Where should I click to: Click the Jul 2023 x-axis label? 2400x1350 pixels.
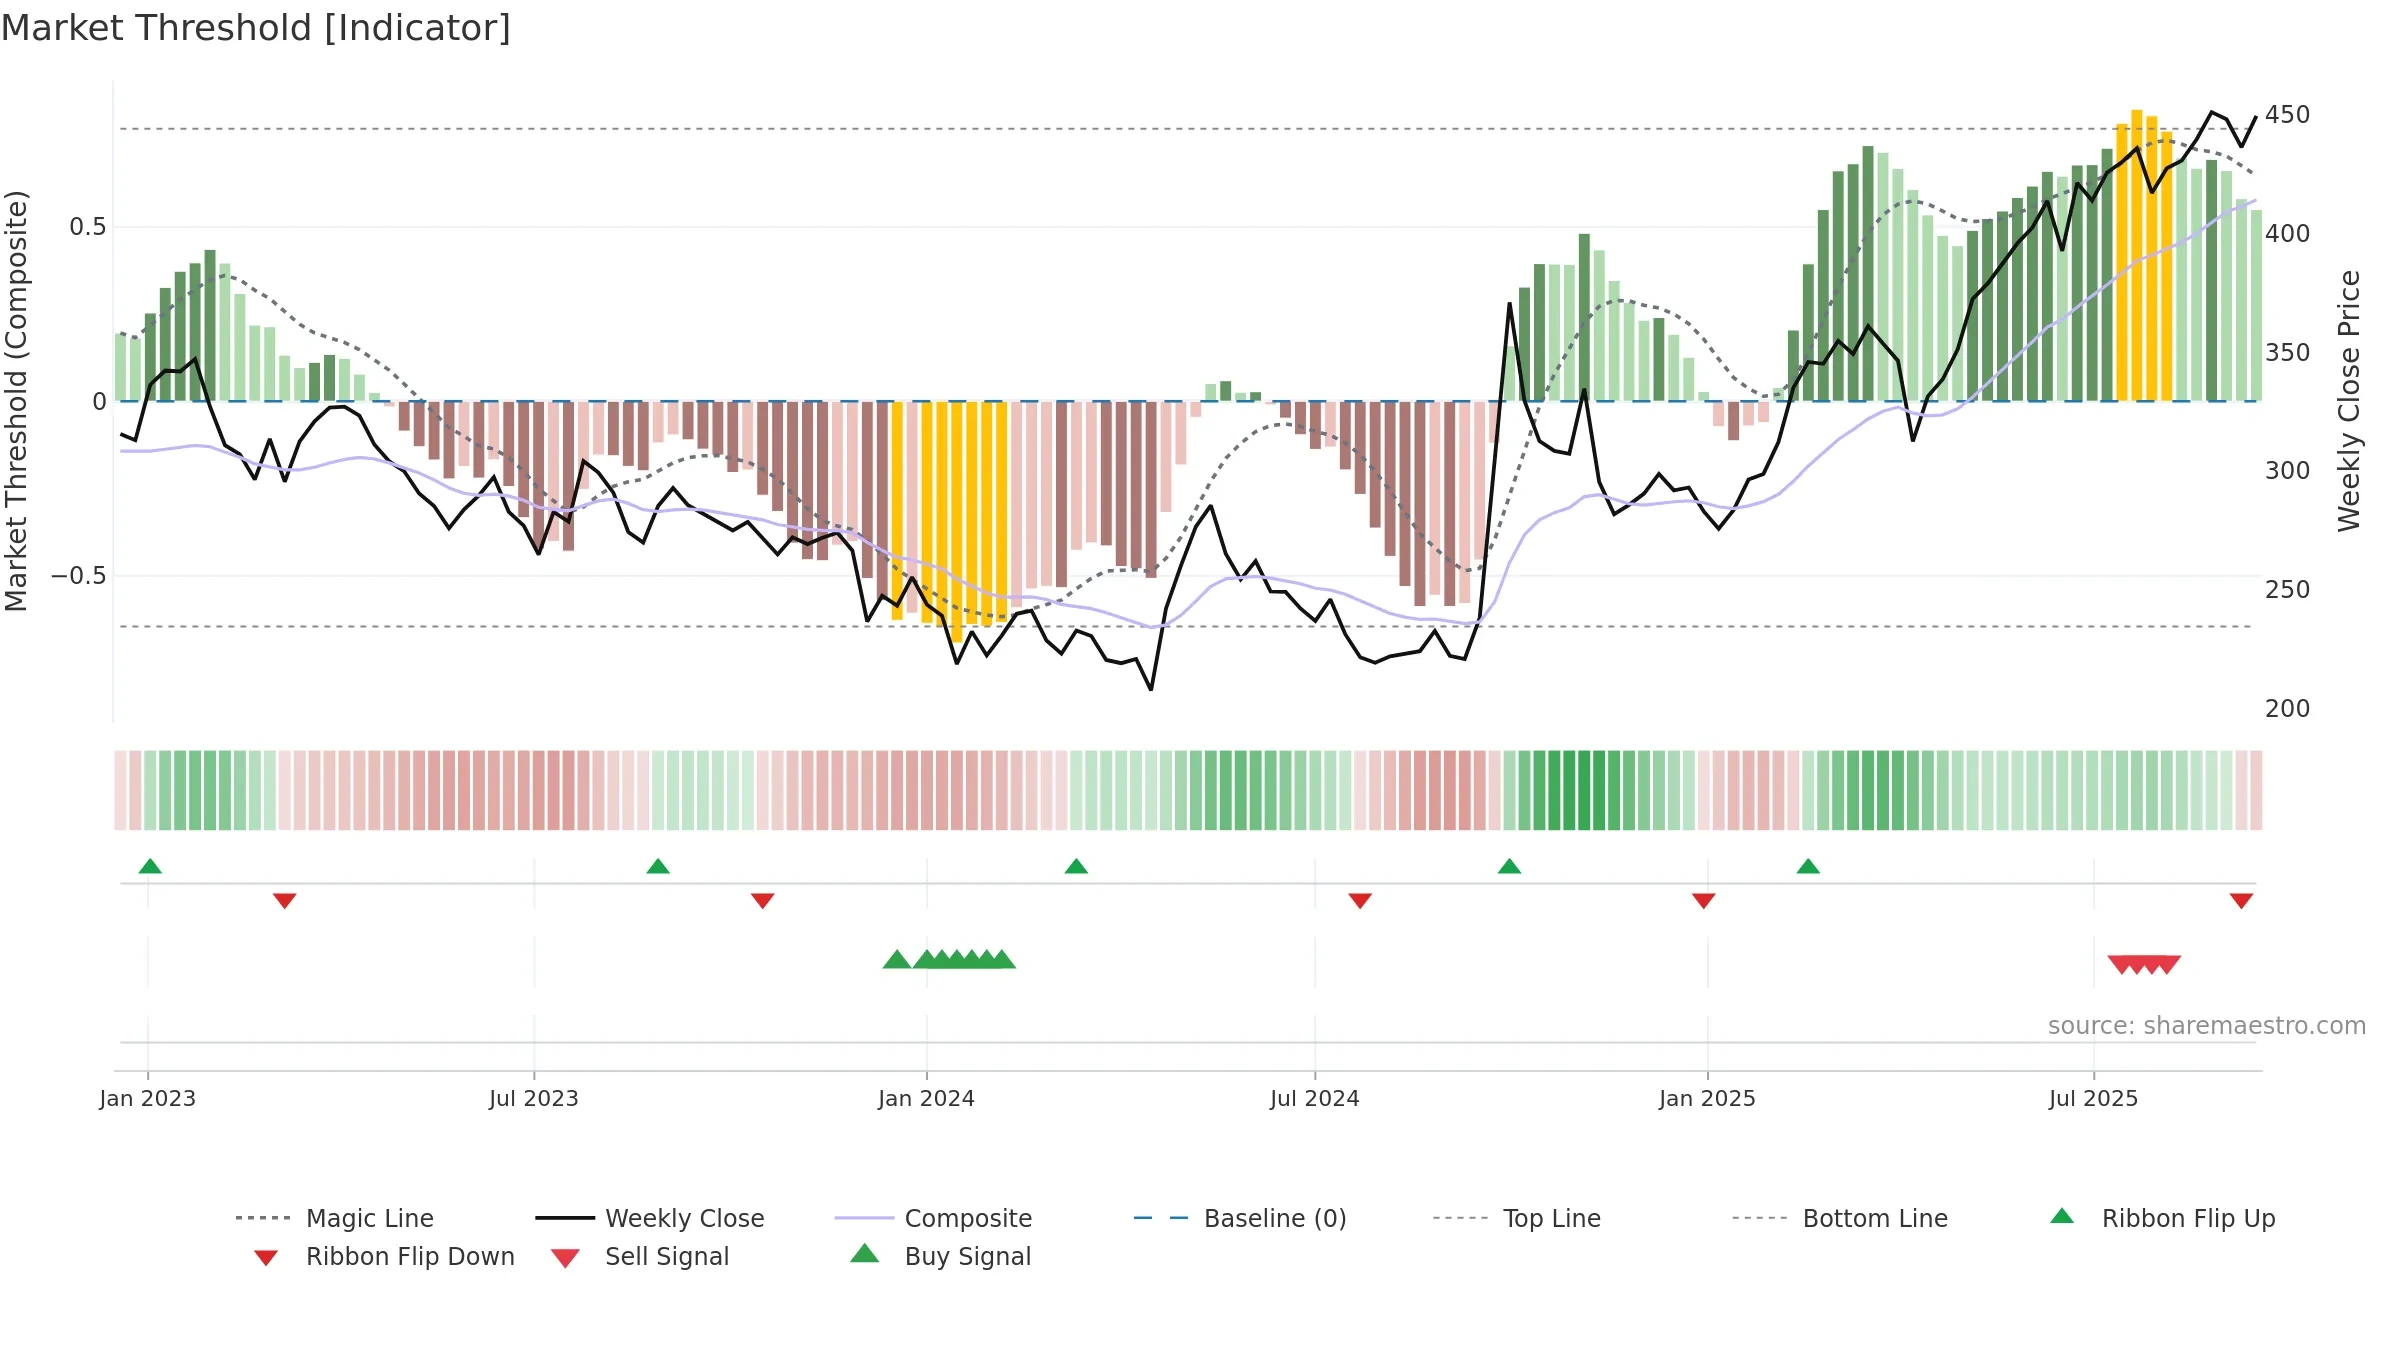534,1098
